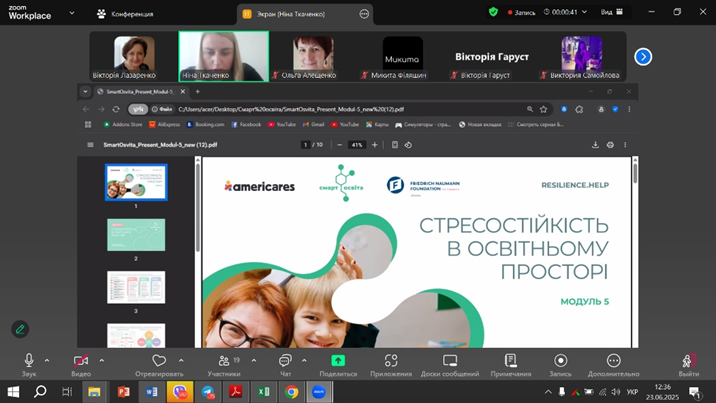Open Доски сообщений whiteboards
Screen dimensions: 716x403
[x=450, y=365]
